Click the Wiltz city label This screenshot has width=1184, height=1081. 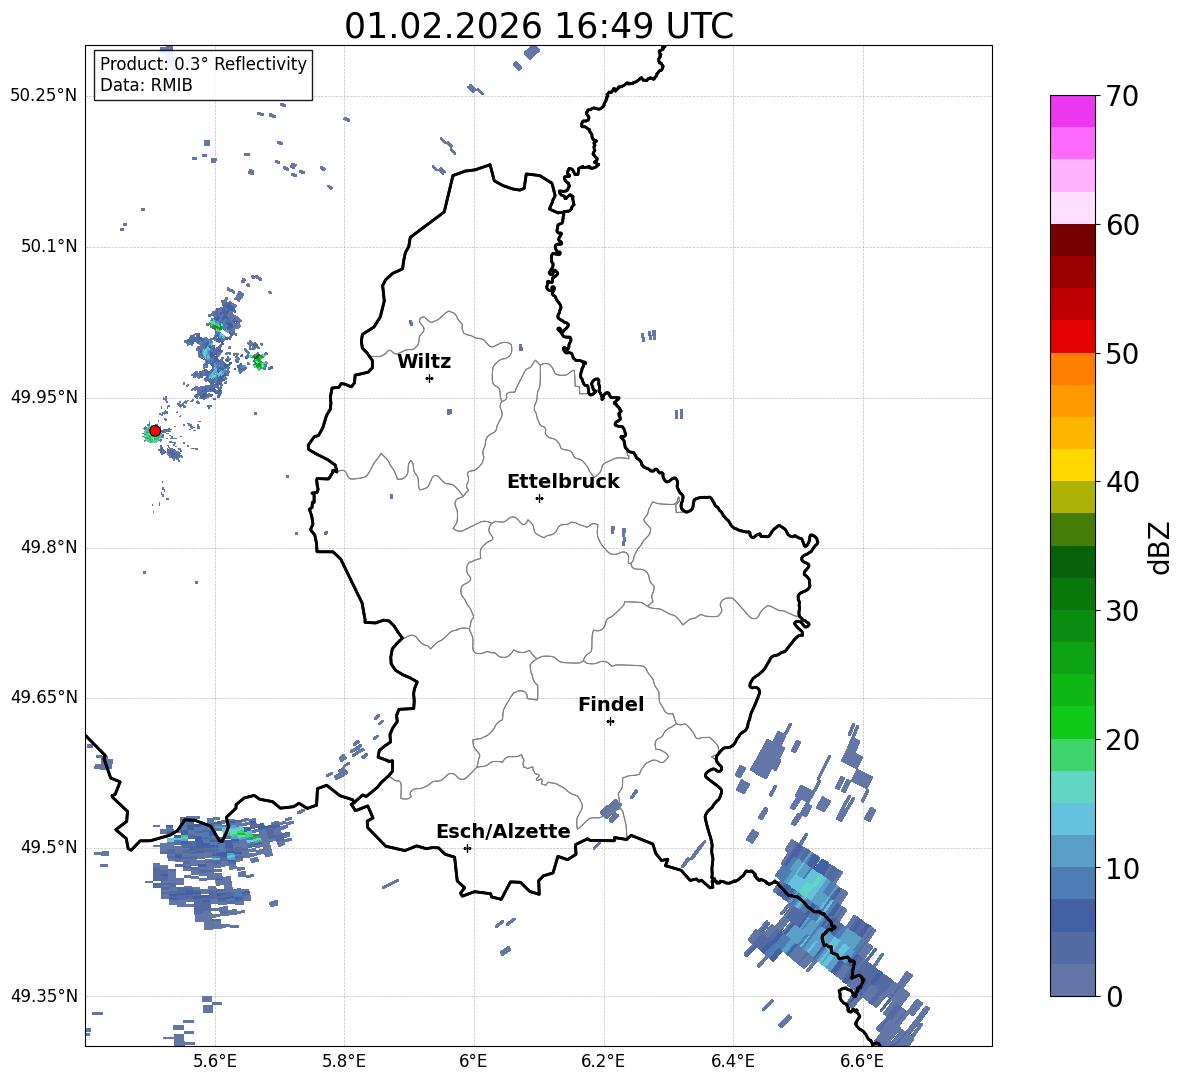point(424,362)
